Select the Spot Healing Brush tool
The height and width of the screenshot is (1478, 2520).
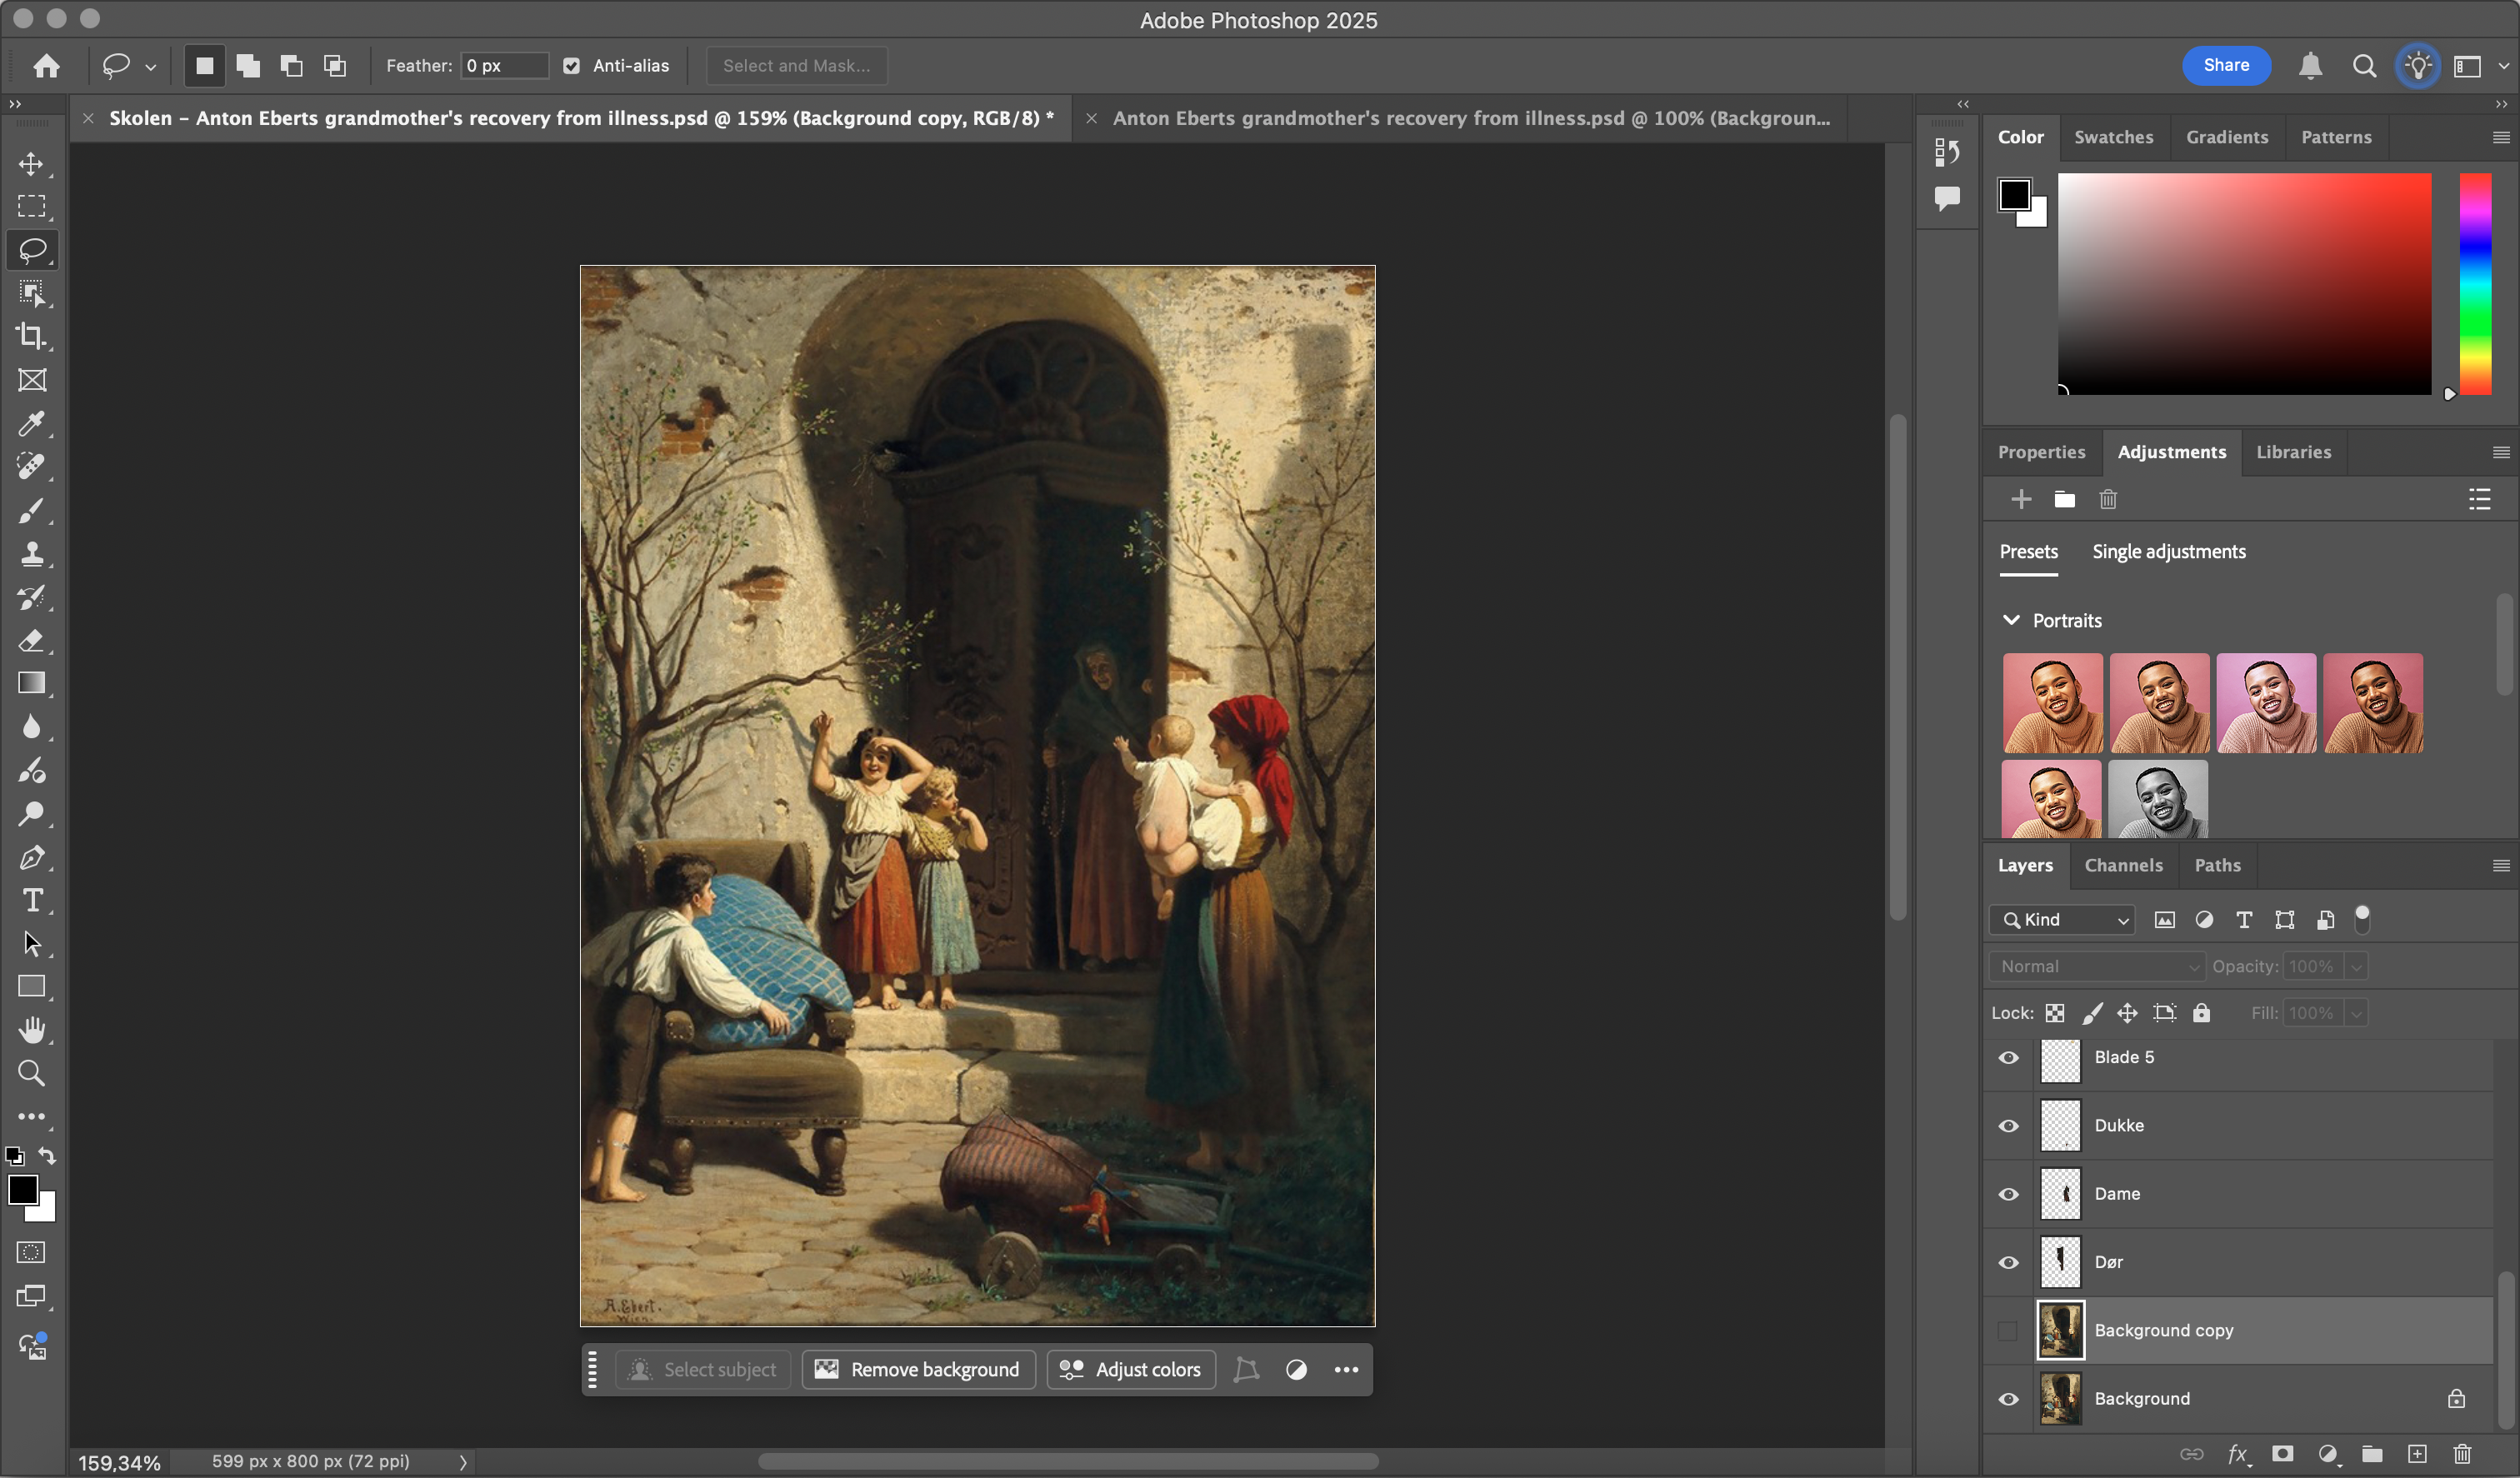[x=31, y=466]
